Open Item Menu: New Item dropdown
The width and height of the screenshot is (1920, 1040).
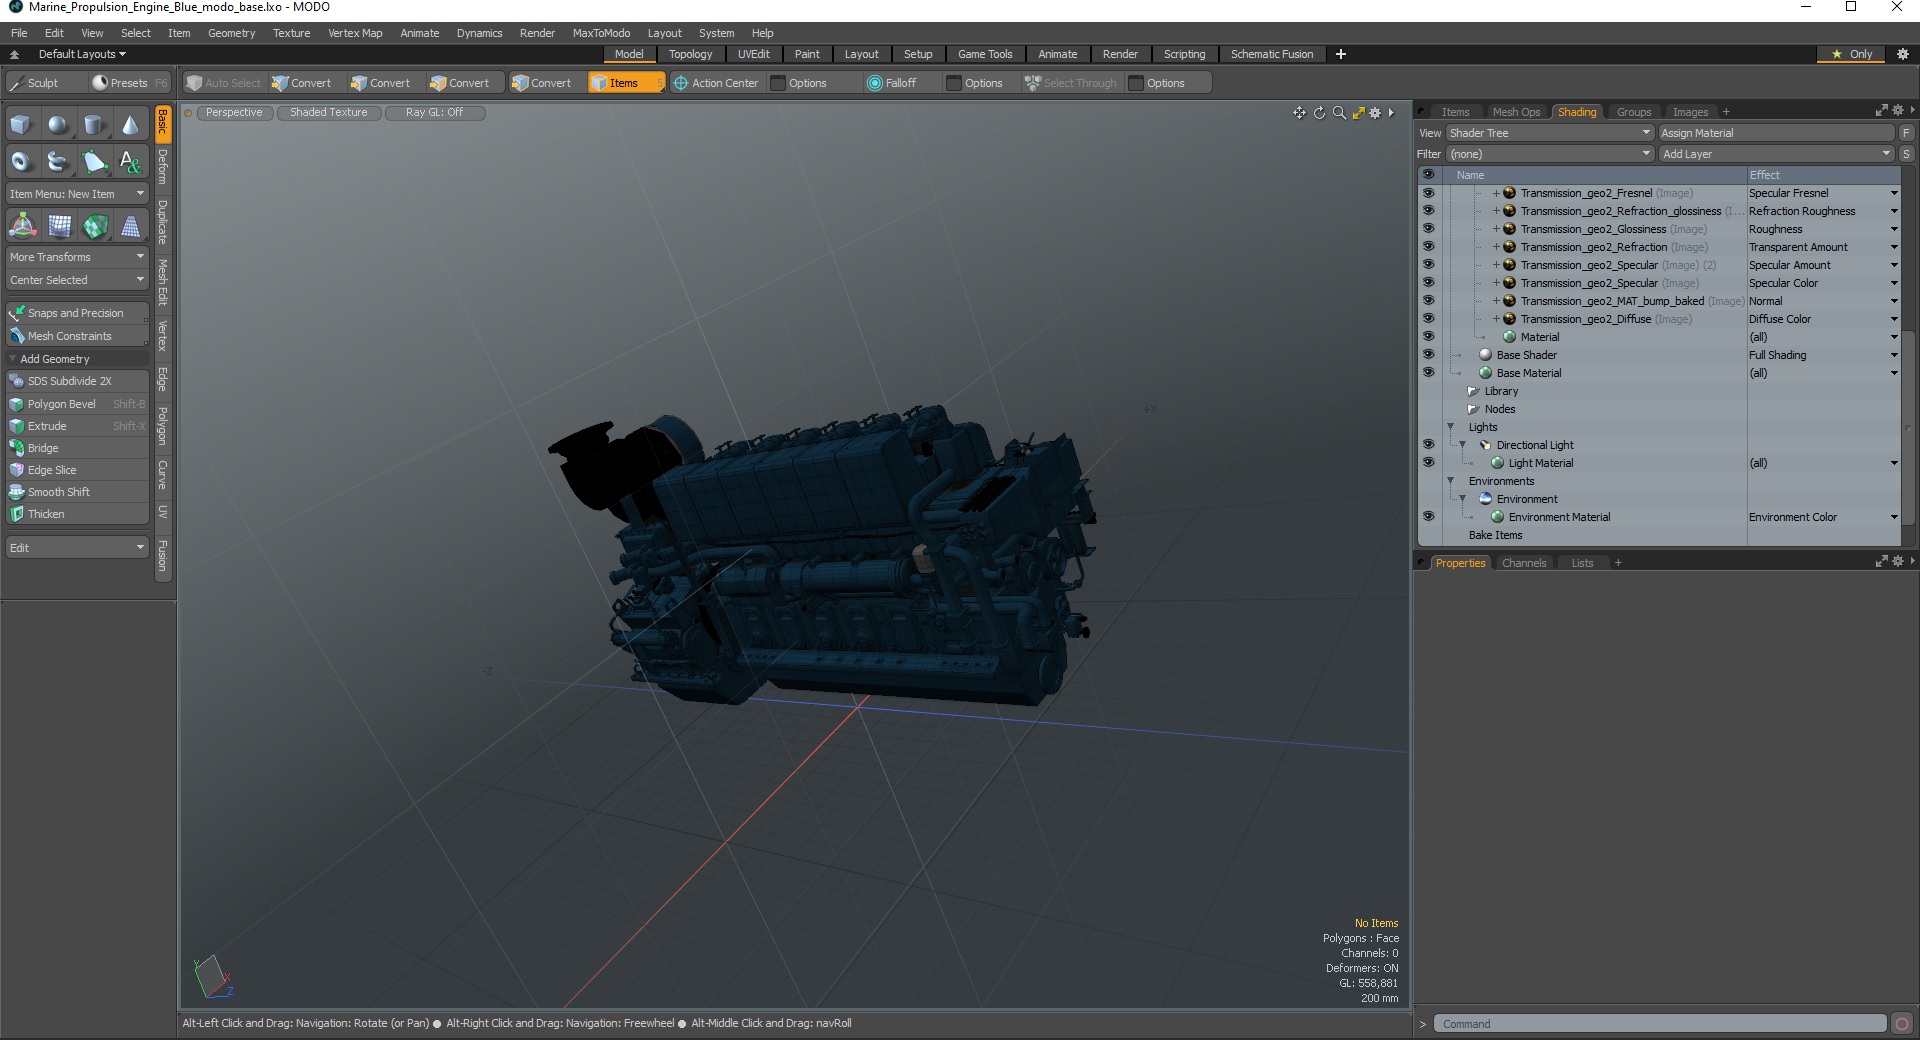click(77, 194)
